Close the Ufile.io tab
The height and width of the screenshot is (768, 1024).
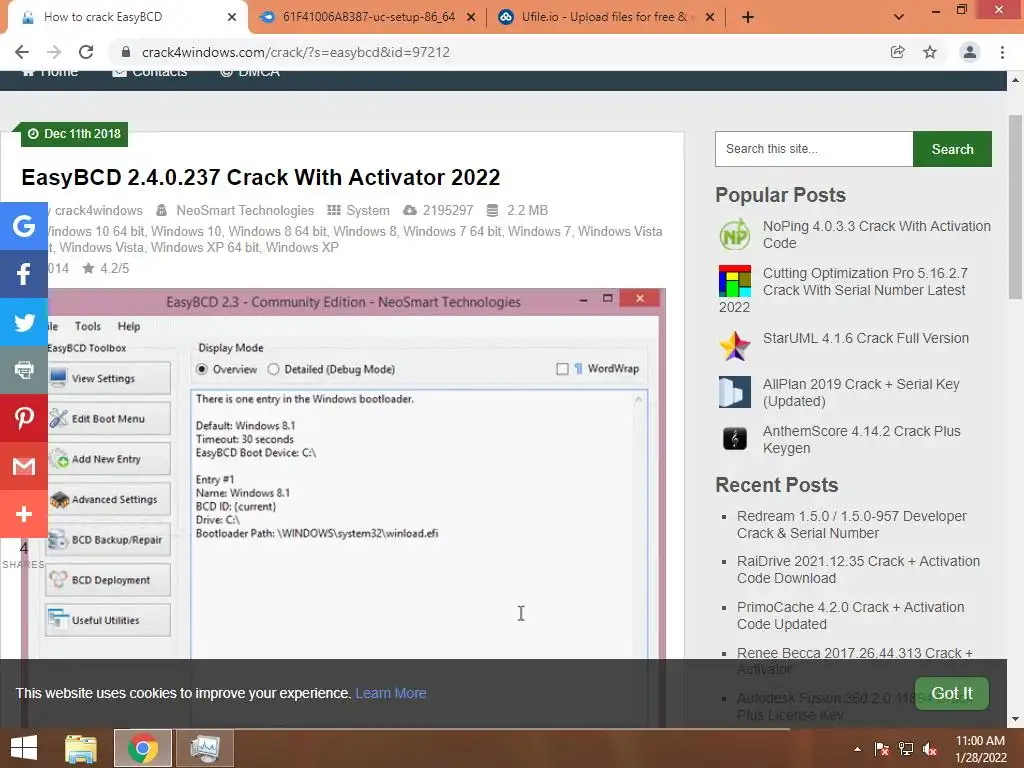[x=710, y=17]
